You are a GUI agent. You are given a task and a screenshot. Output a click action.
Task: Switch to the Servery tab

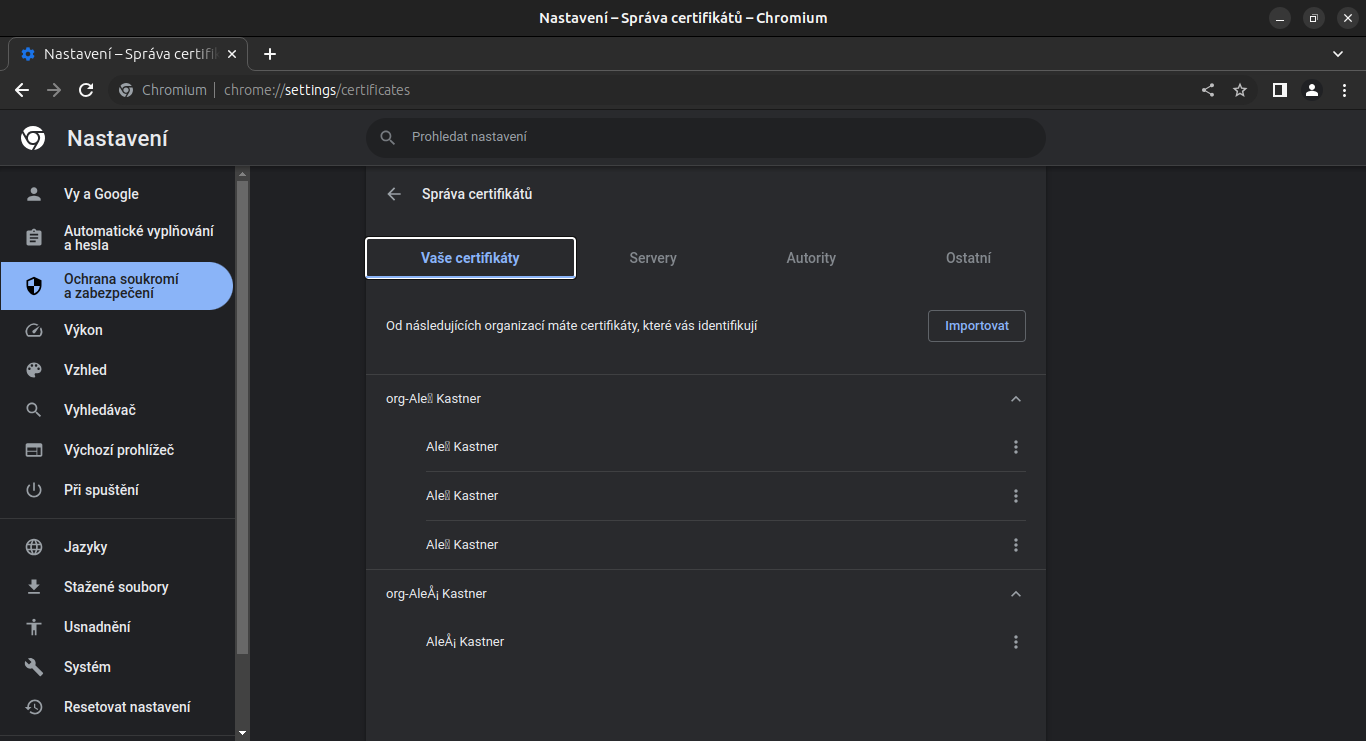pos(652,258)
